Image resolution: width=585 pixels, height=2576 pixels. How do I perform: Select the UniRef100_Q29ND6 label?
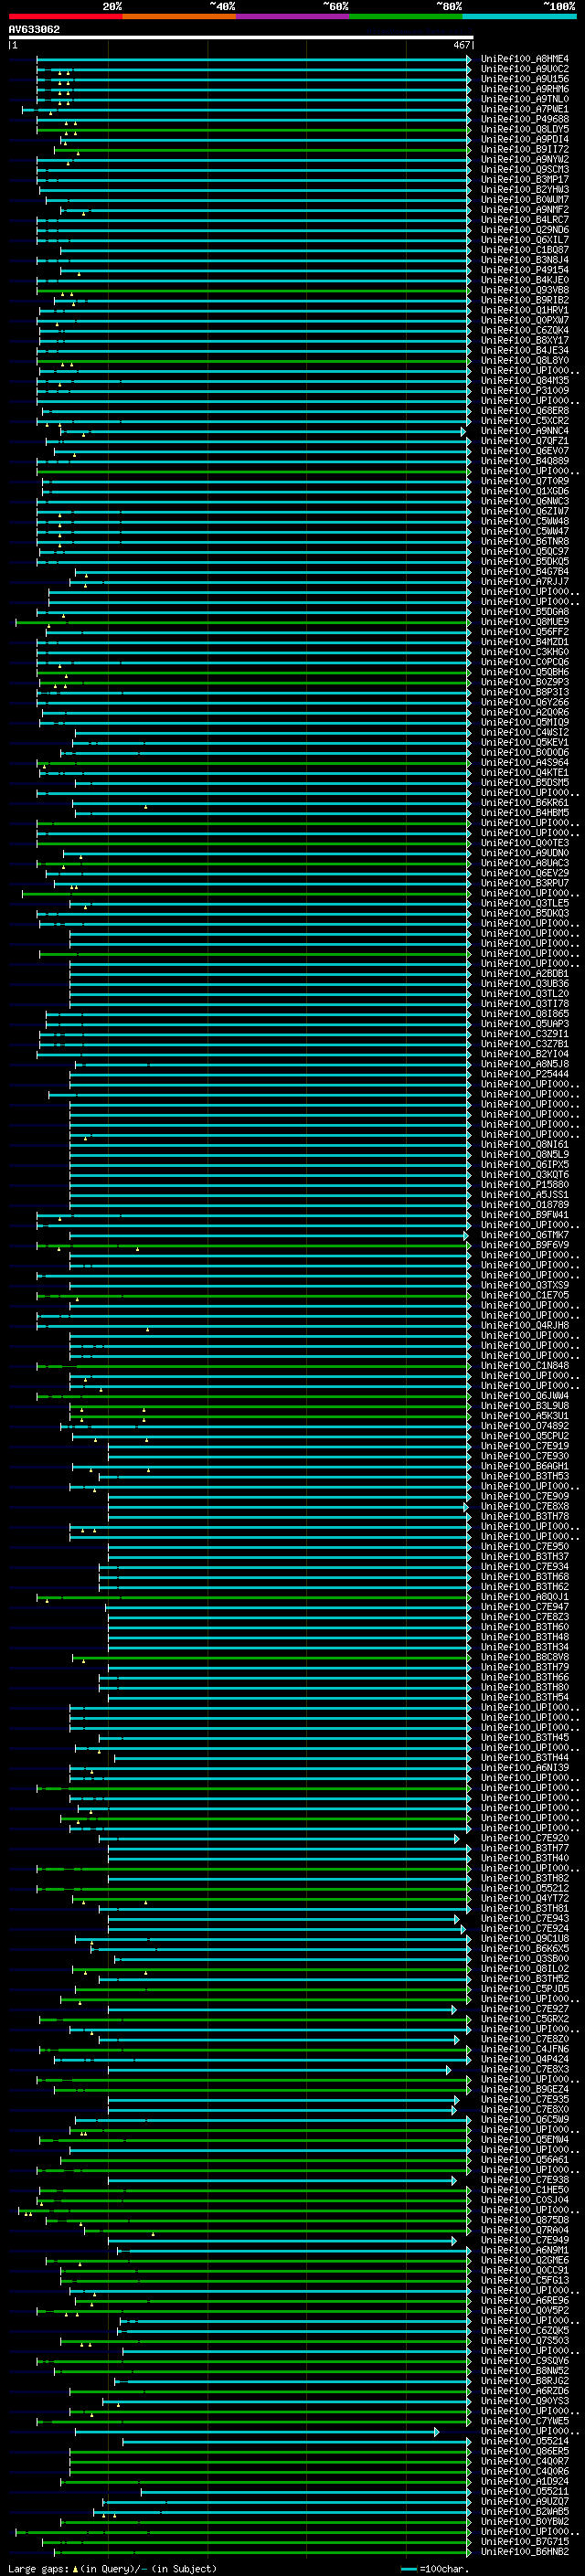pyautogui.click(x=525, y=230)
